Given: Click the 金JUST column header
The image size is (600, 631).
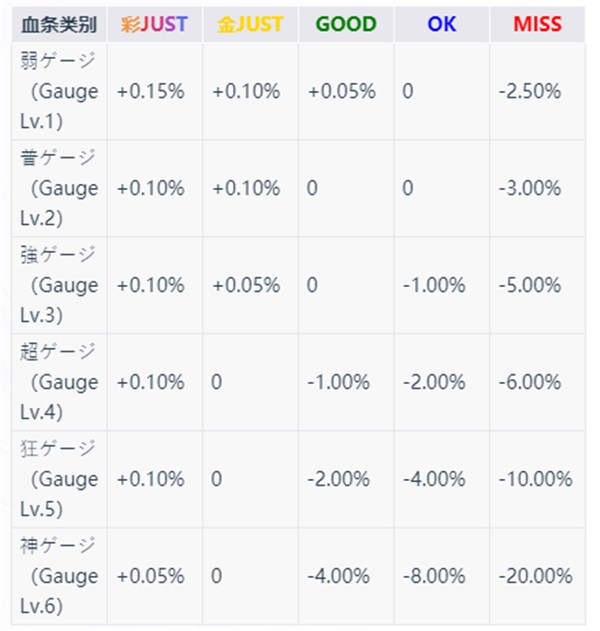Looking at the screenshot, I should click(249, 24).
